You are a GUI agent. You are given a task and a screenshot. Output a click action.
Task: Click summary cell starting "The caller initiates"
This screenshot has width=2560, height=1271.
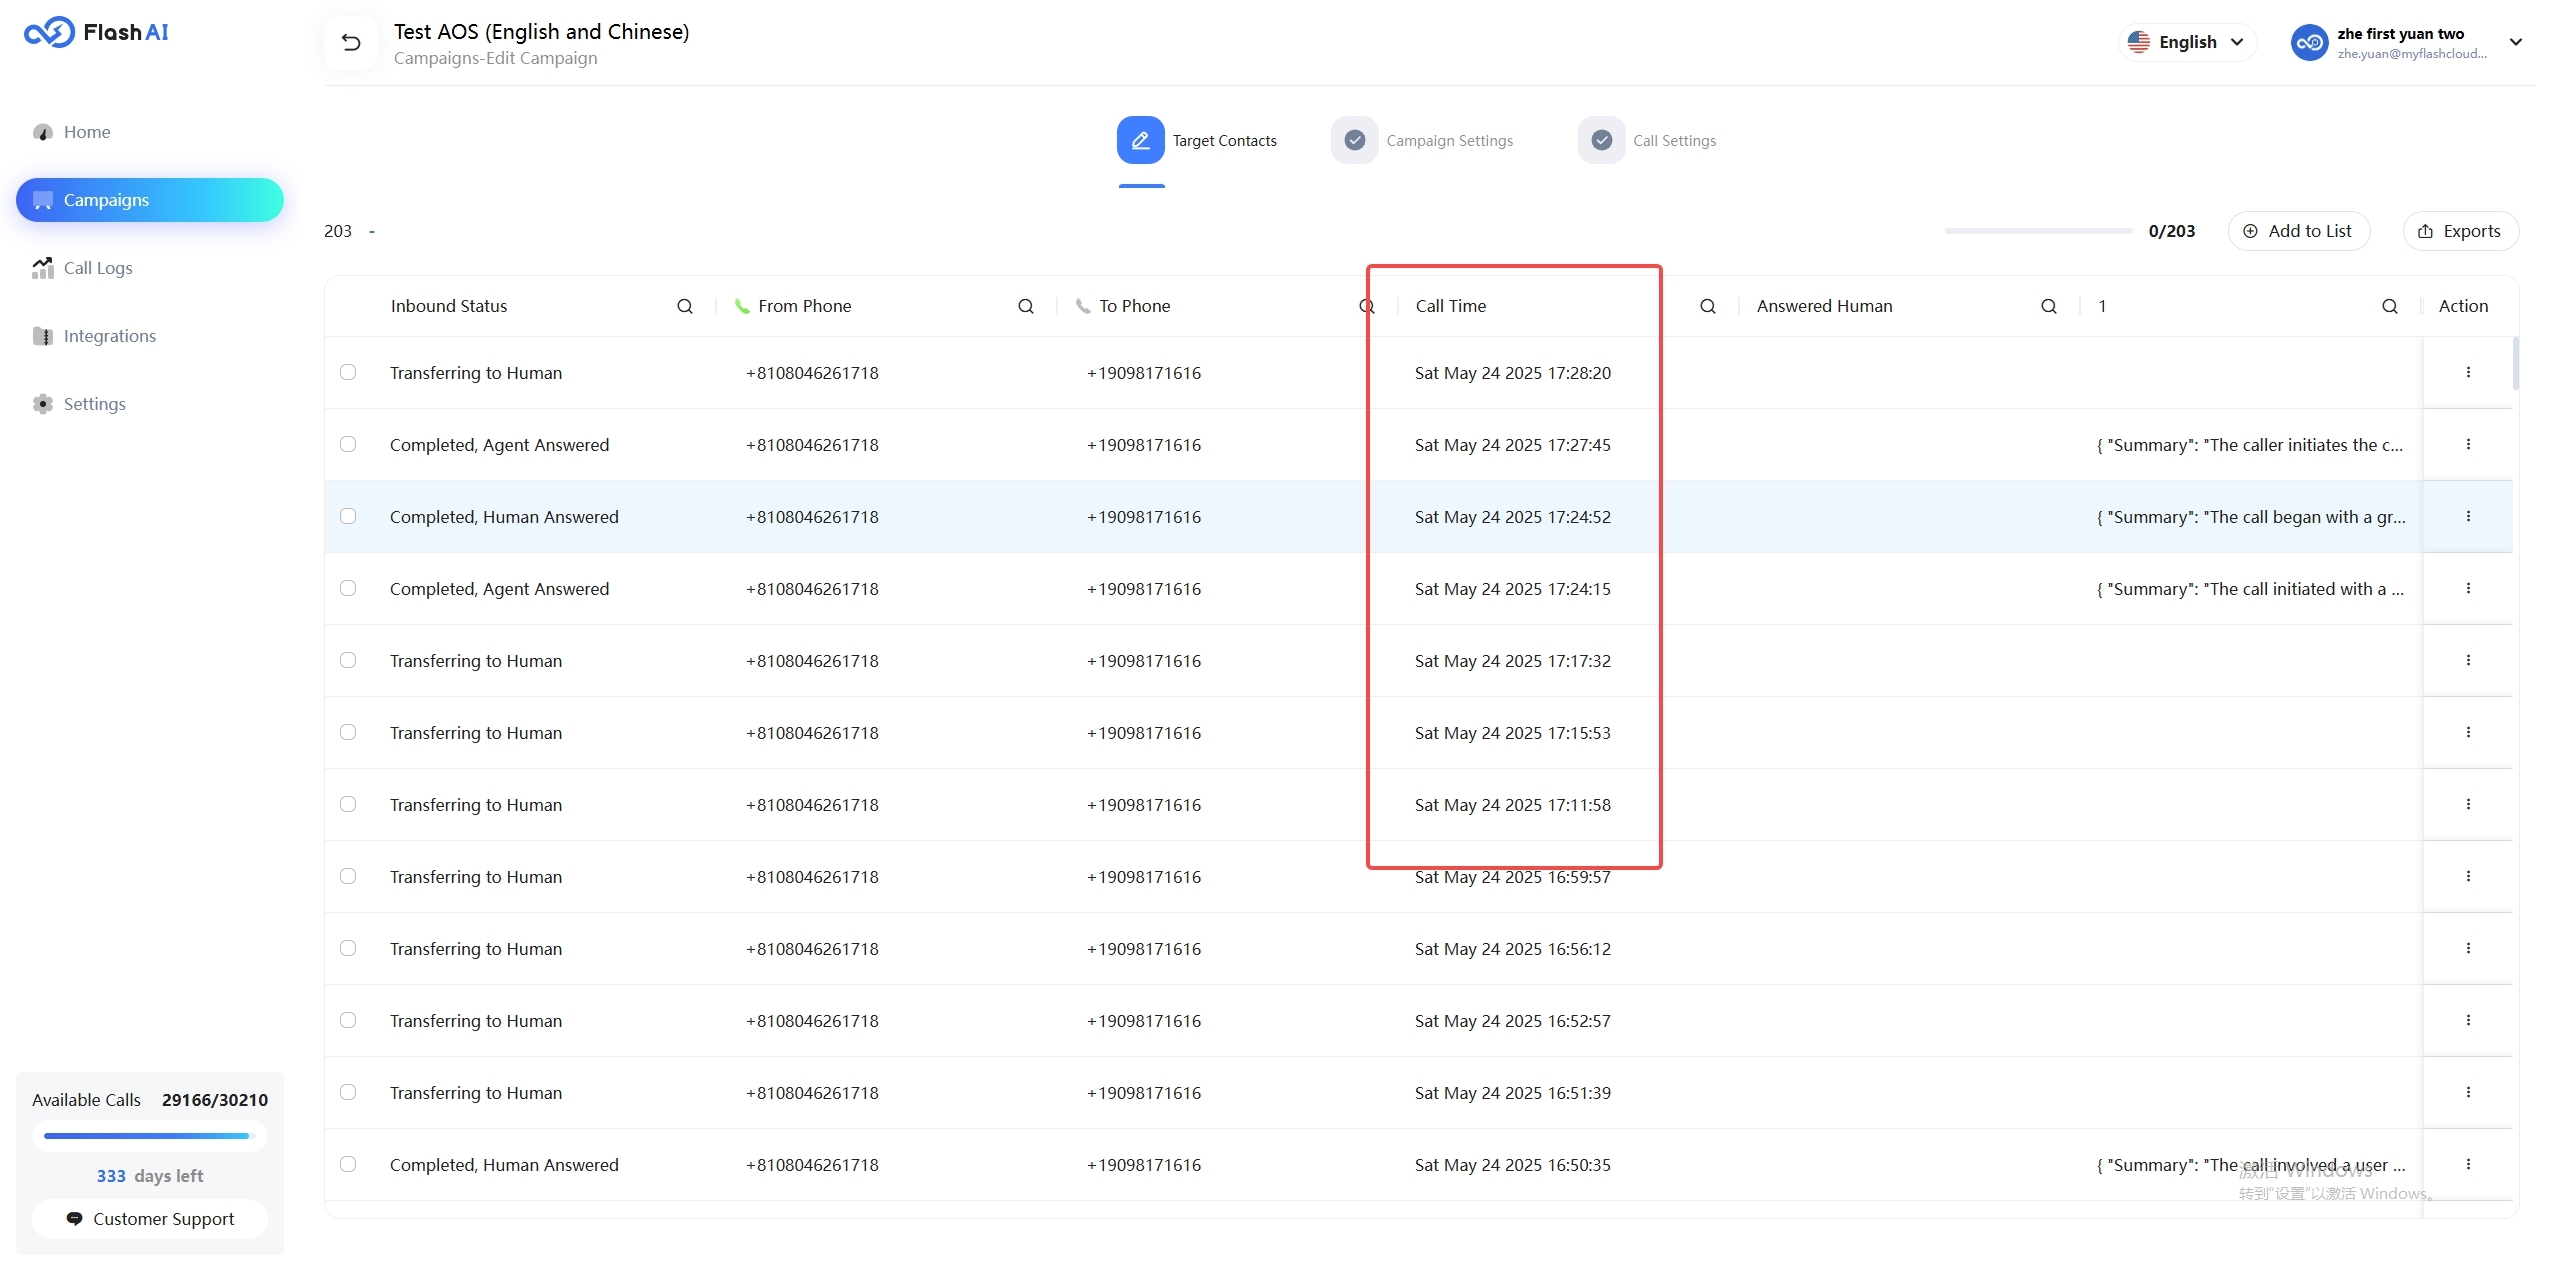pos(2249,445)
